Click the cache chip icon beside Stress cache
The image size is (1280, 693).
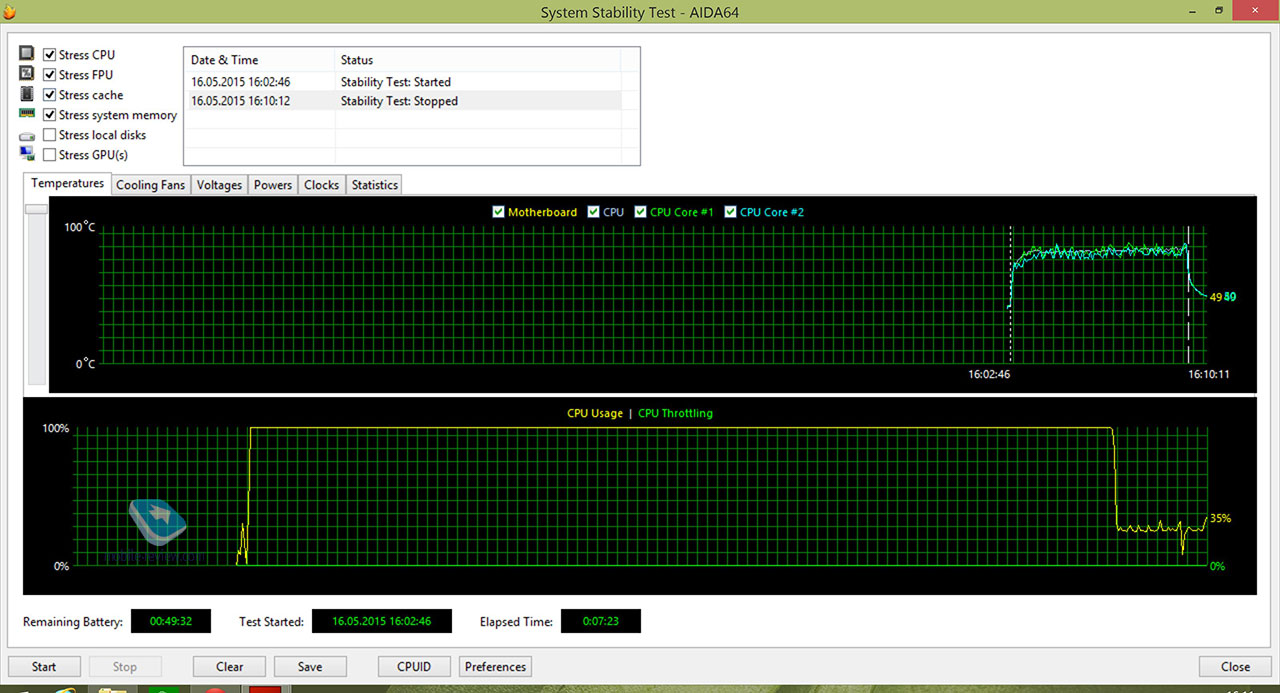point(27,94)
